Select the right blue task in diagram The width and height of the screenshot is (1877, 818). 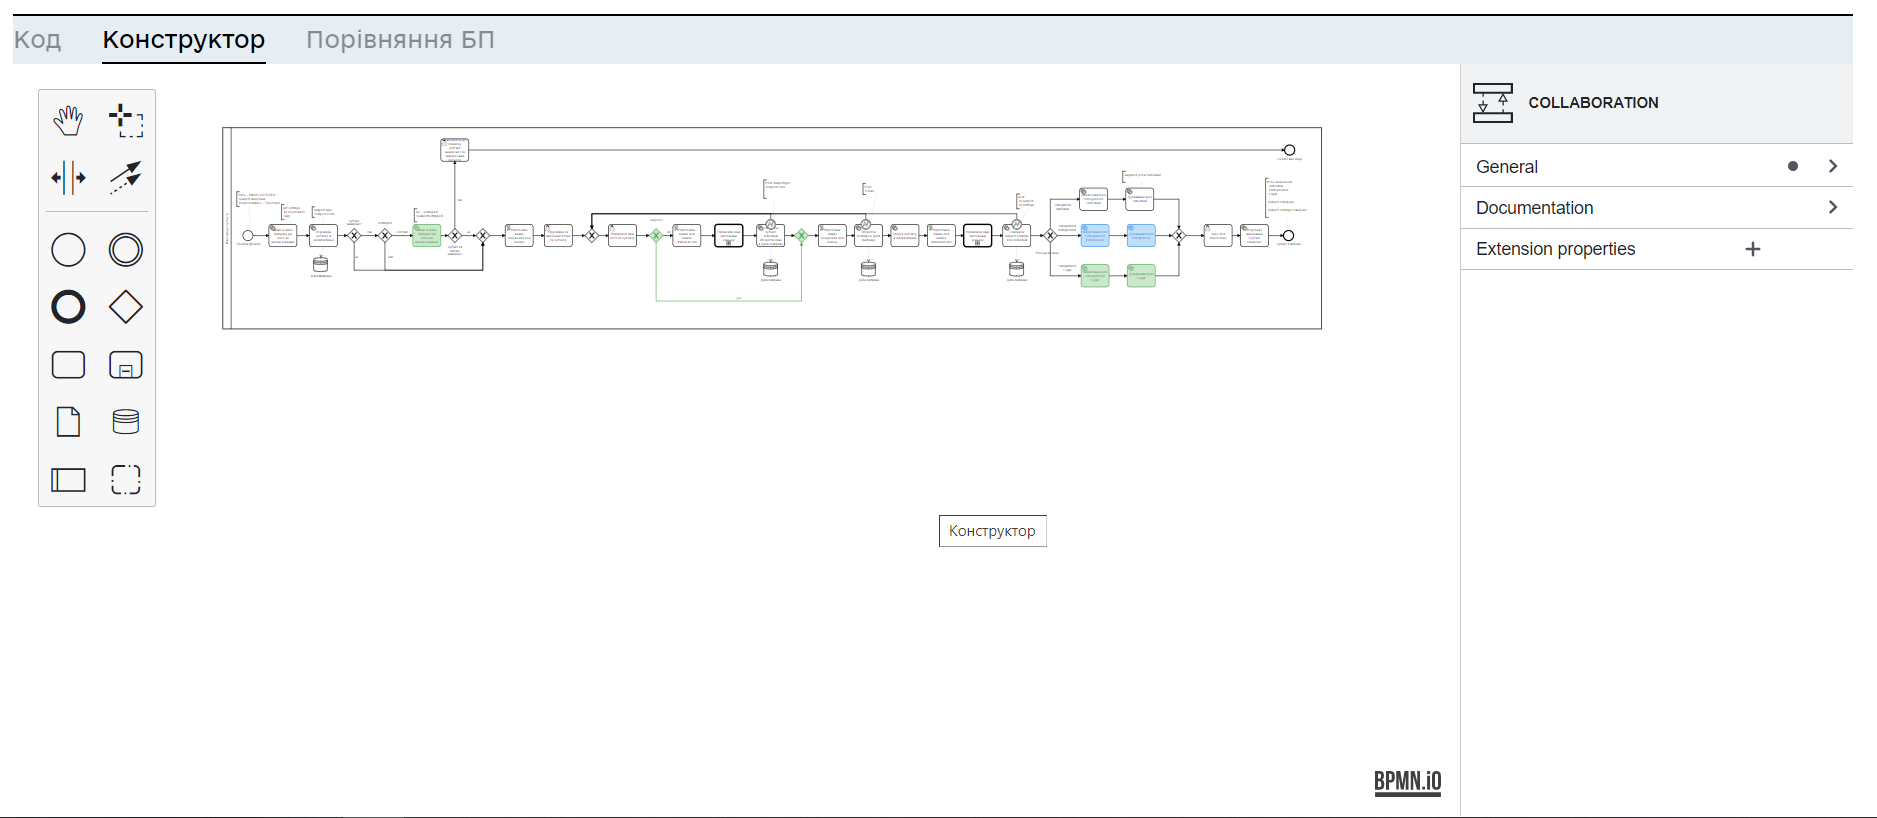[x=1141, y=236]
